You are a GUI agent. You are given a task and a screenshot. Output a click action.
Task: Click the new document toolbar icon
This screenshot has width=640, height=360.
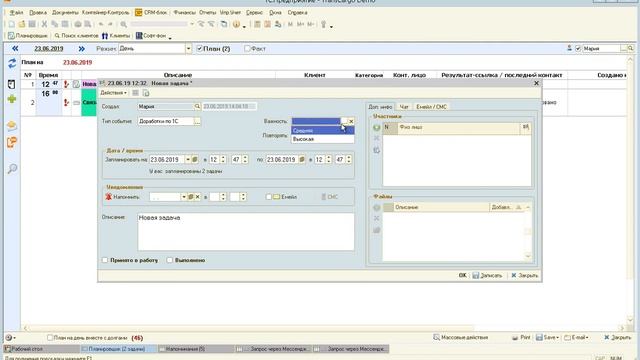click(12, 24)
